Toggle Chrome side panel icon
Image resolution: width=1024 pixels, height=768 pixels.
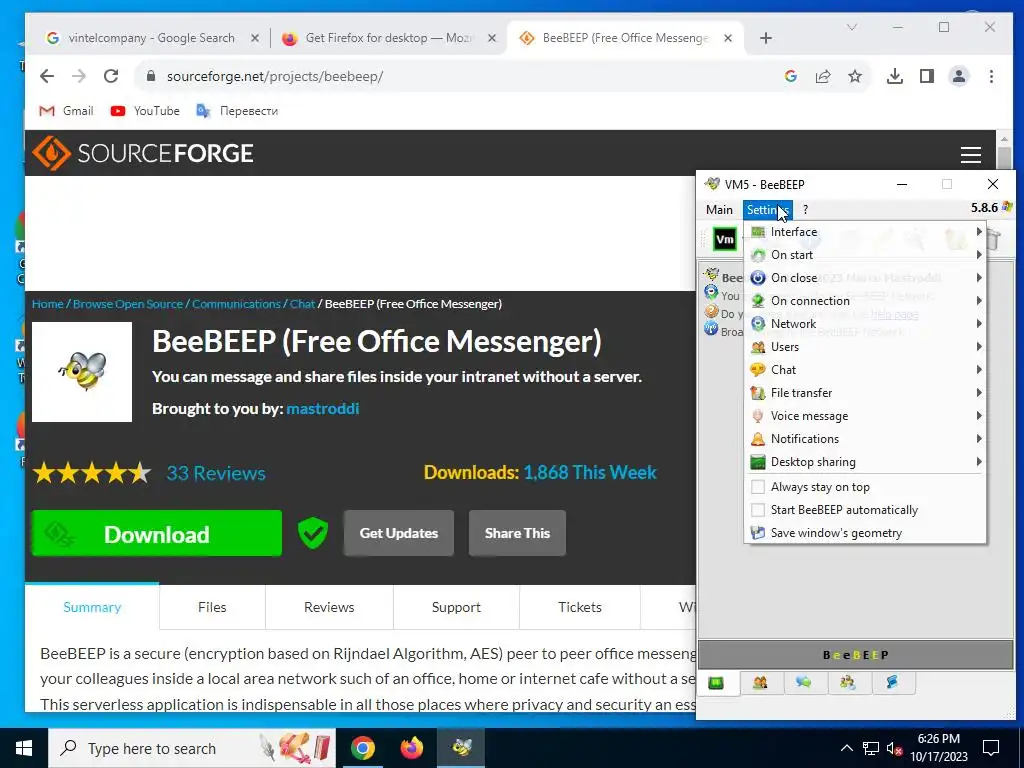927,76
